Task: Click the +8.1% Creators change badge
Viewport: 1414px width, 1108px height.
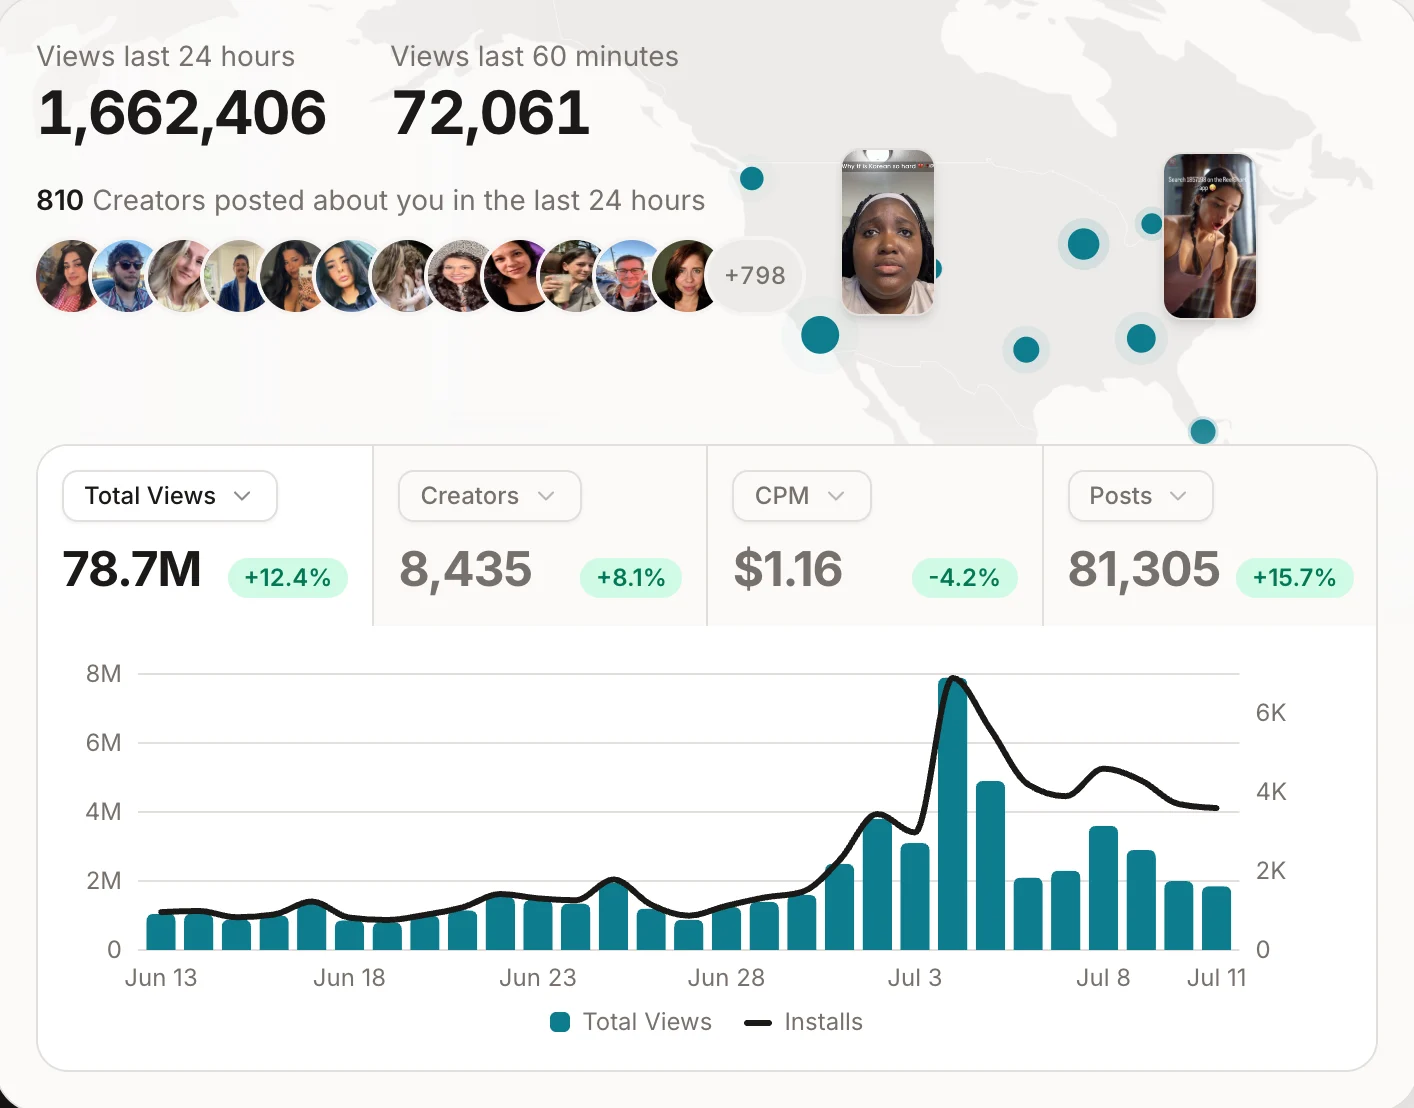Action: (x=631, y=578)
